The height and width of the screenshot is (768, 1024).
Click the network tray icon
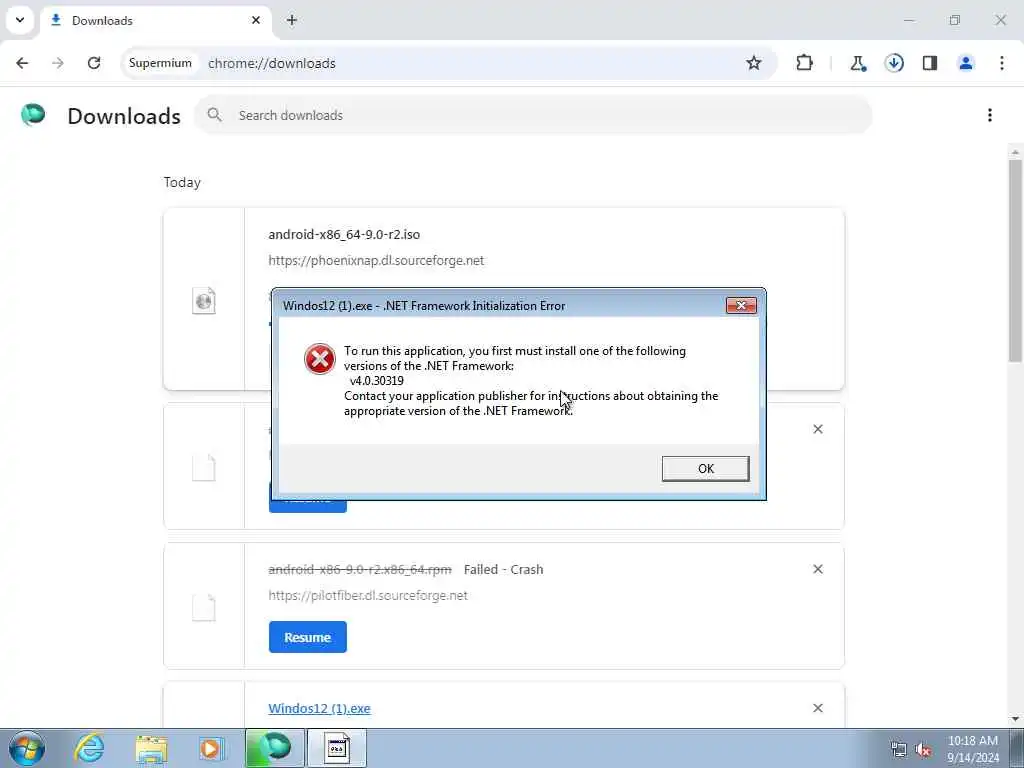(x=899, y=750)
